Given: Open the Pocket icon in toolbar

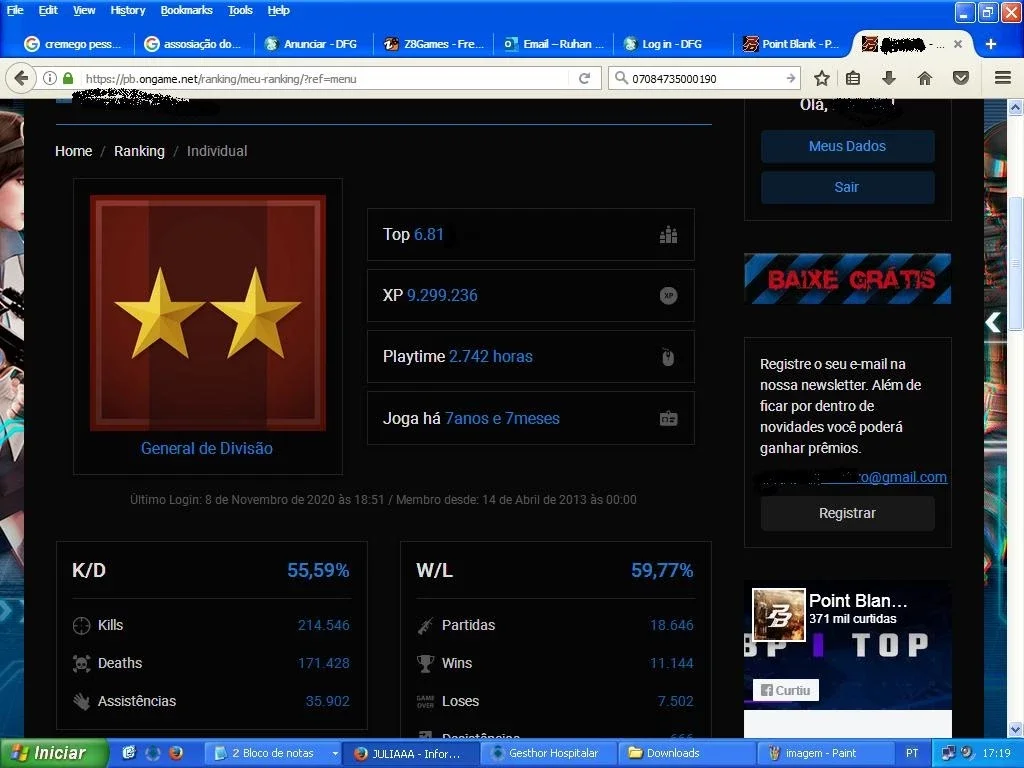Looking at the screenshot, I should 961,78.
